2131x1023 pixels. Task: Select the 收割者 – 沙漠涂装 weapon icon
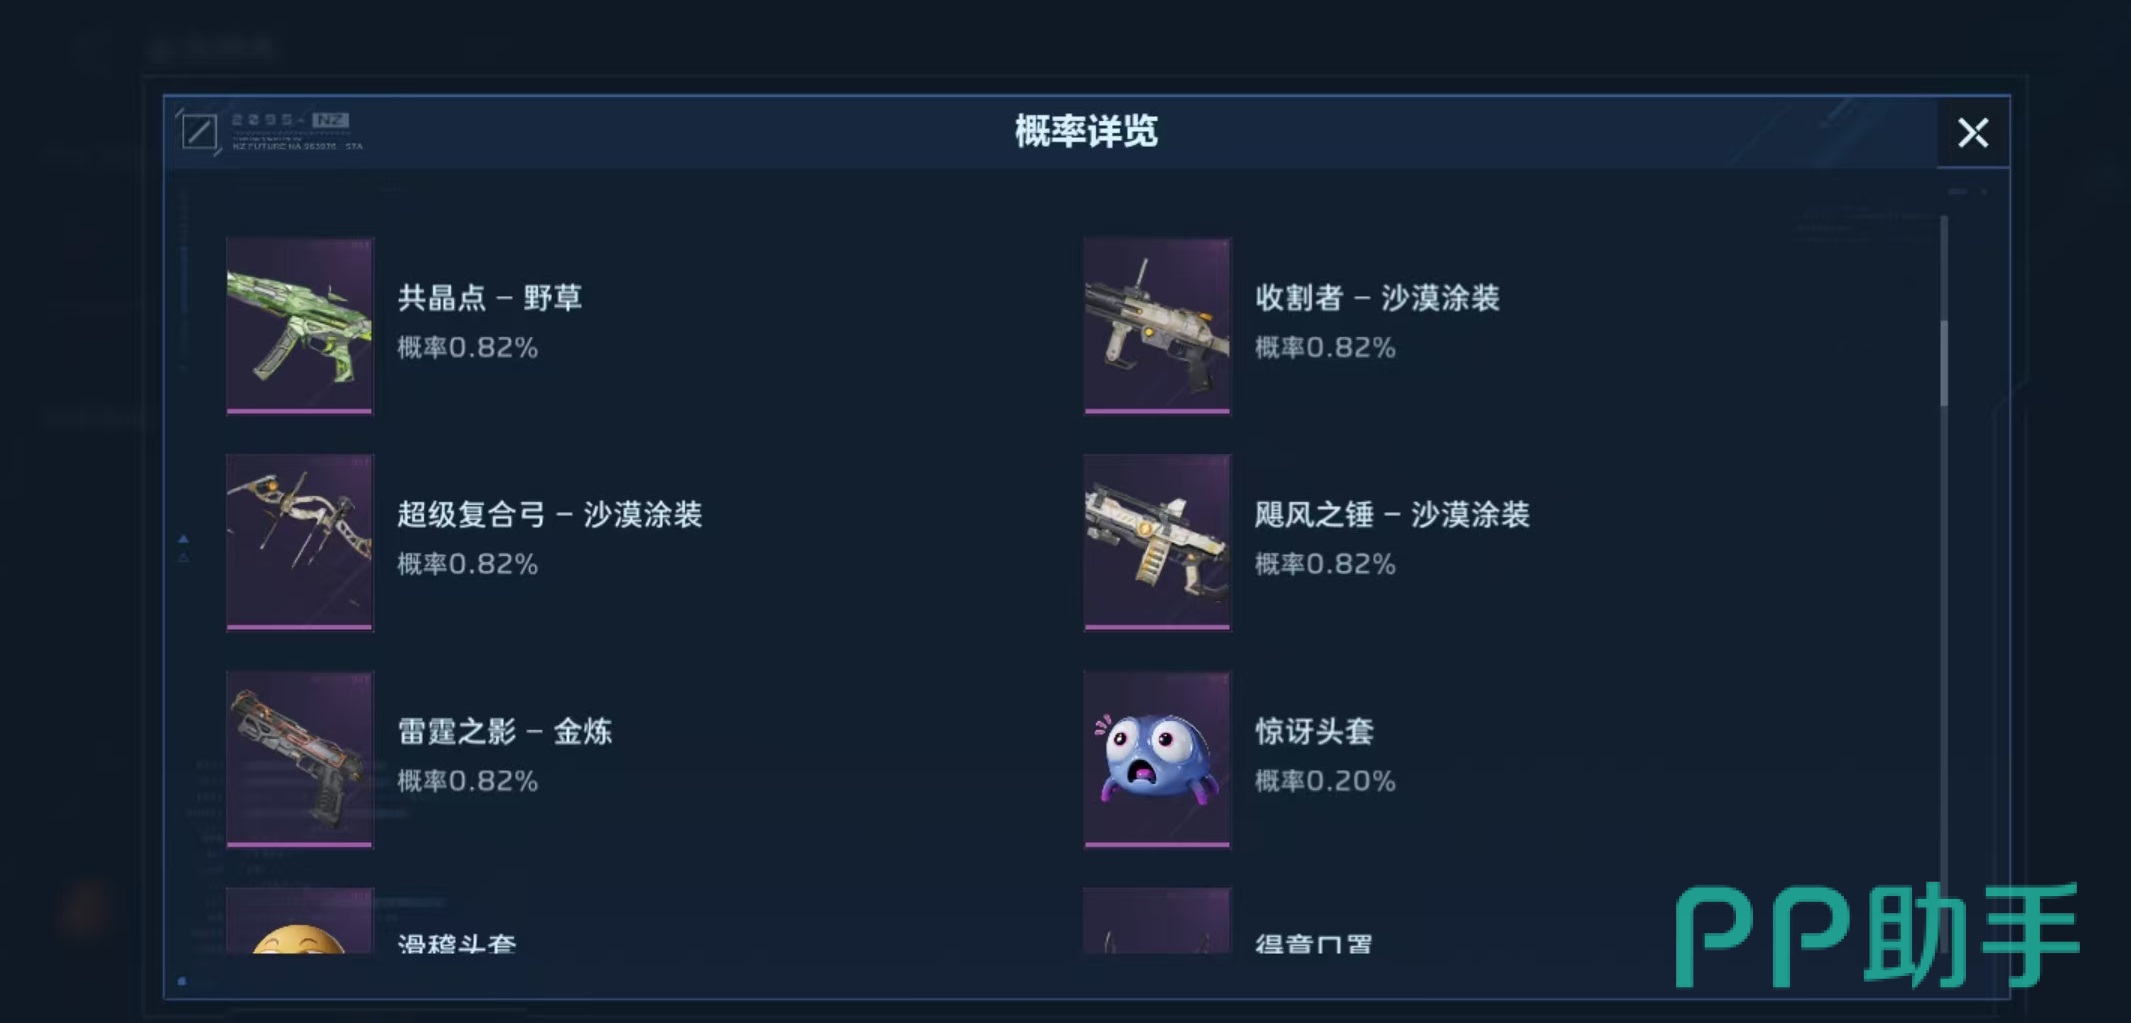click(1157, 325)
